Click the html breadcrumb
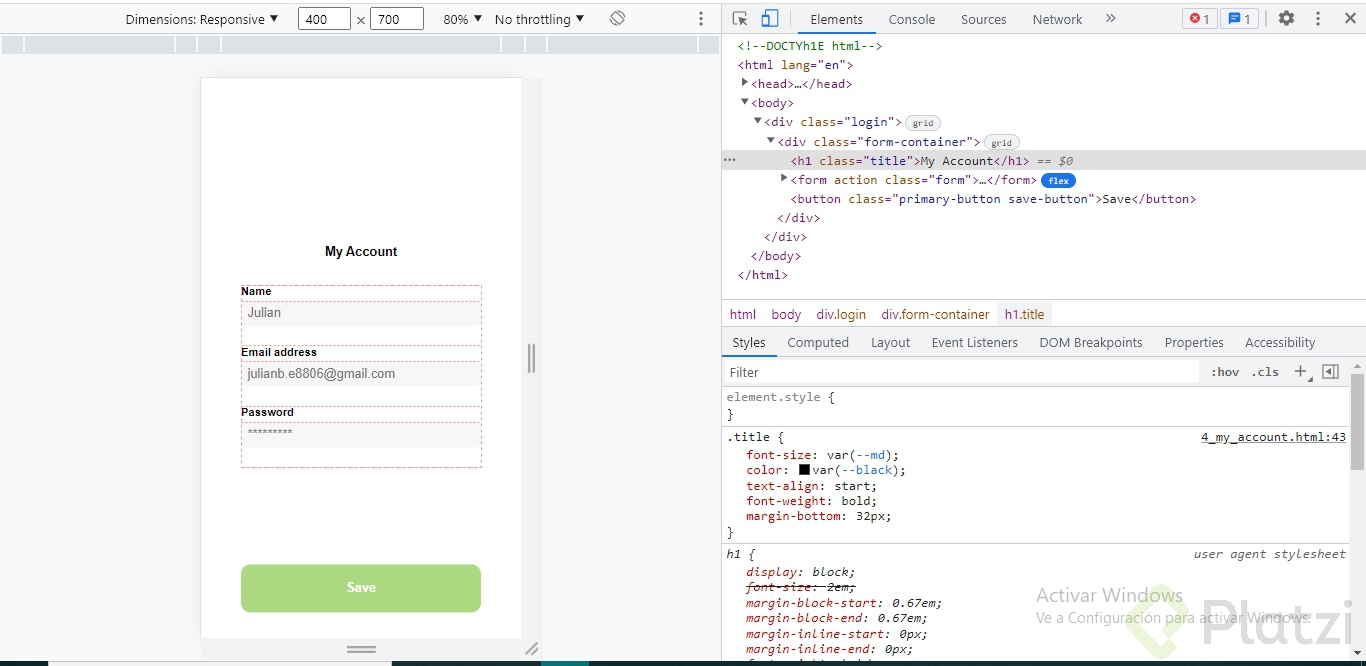Screen dimensions: 1366x666 743,314
